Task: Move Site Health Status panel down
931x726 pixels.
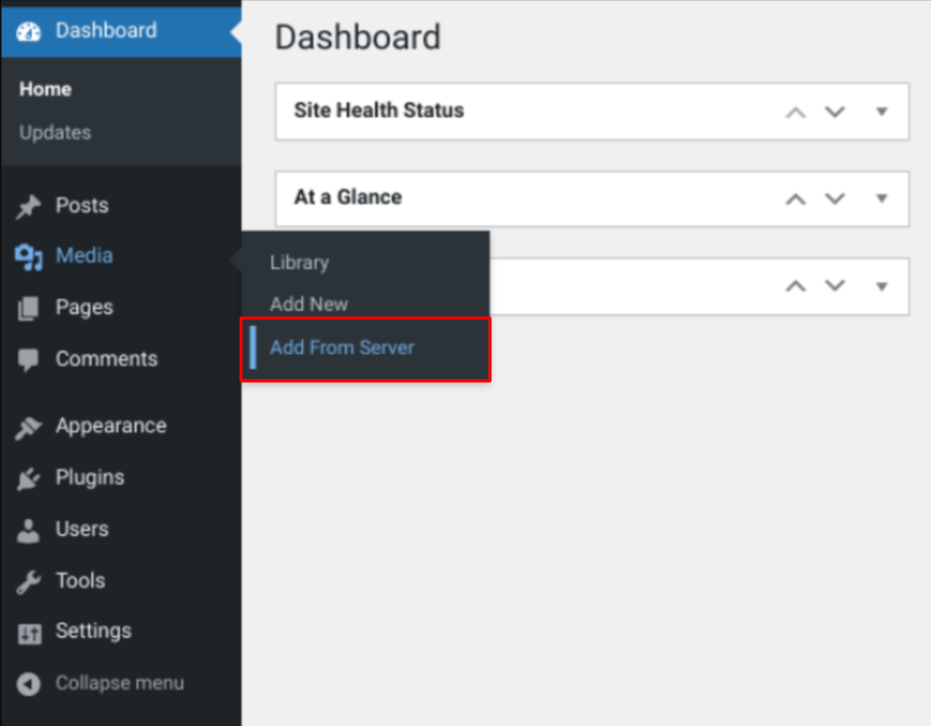Action: pos(835,111)
